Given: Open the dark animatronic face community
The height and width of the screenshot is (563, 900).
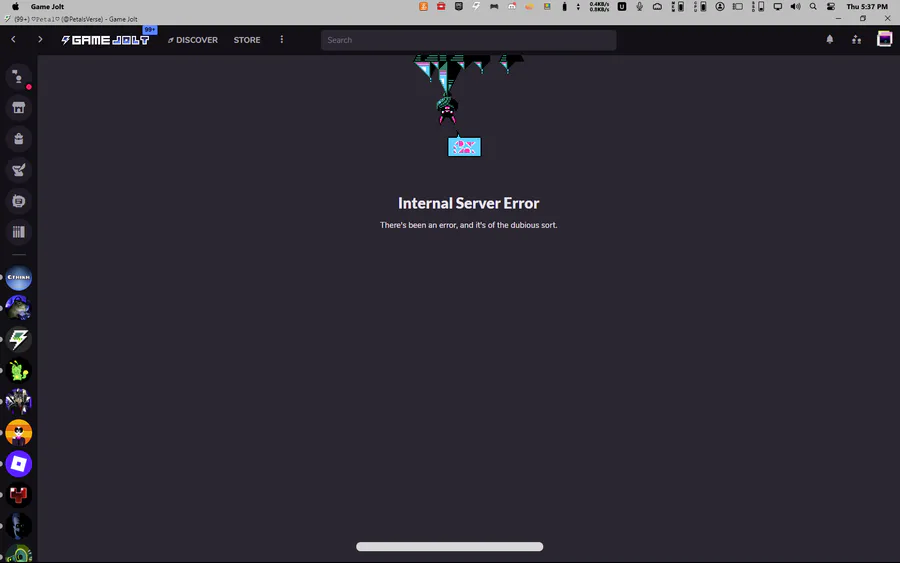Looking at the screenshot, I should coord(18,526).
